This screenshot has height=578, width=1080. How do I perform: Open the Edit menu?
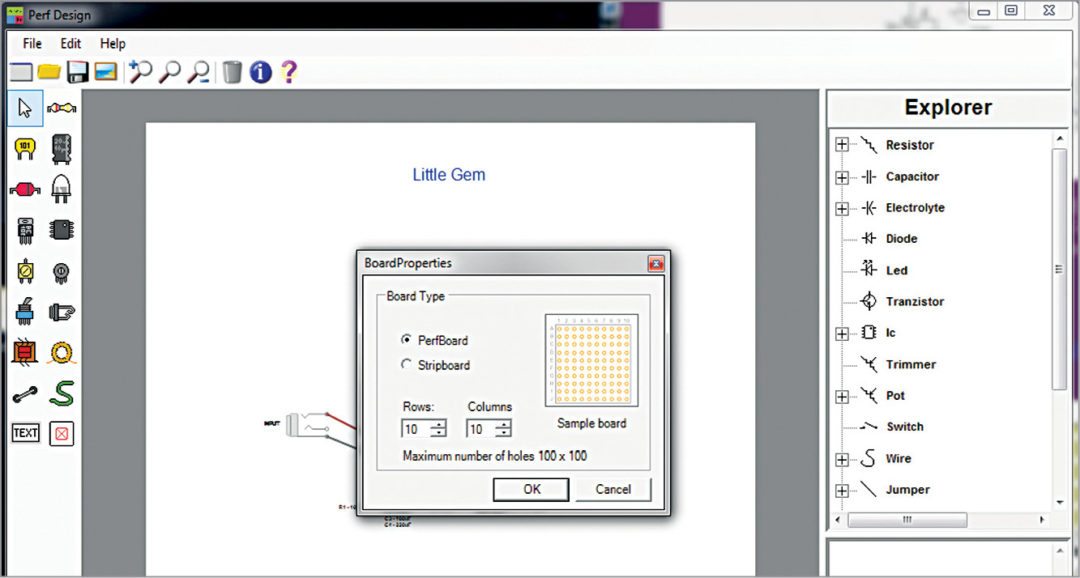[x=70, y=44]
